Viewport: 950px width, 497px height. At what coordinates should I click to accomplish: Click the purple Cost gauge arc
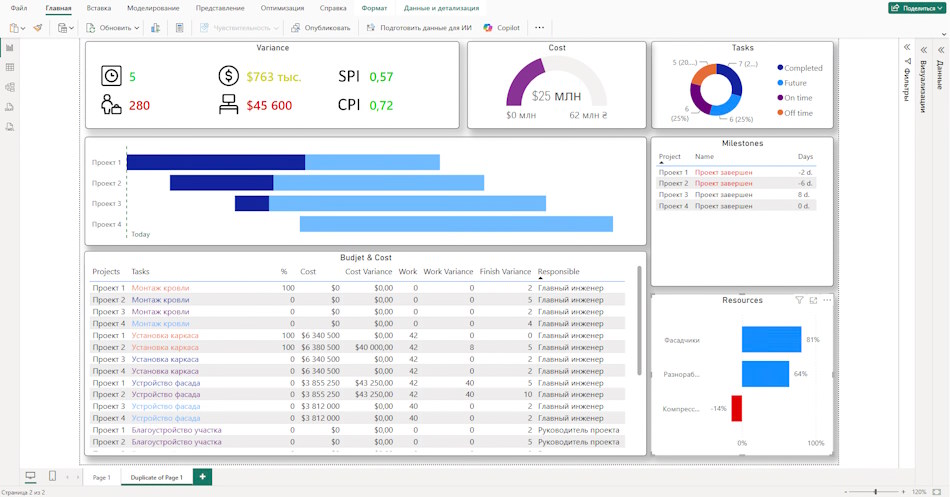pyautogui.click(x=523, y=81)
